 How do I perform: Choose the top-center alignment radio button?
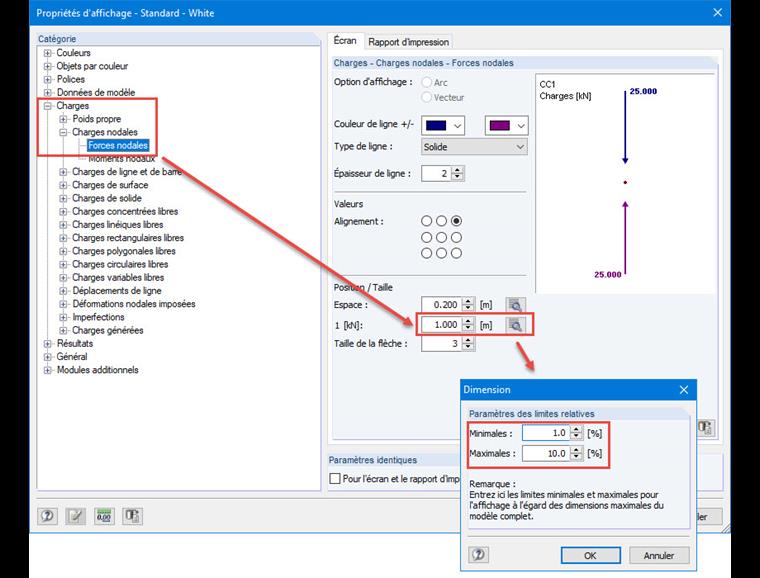coord(441,221)
